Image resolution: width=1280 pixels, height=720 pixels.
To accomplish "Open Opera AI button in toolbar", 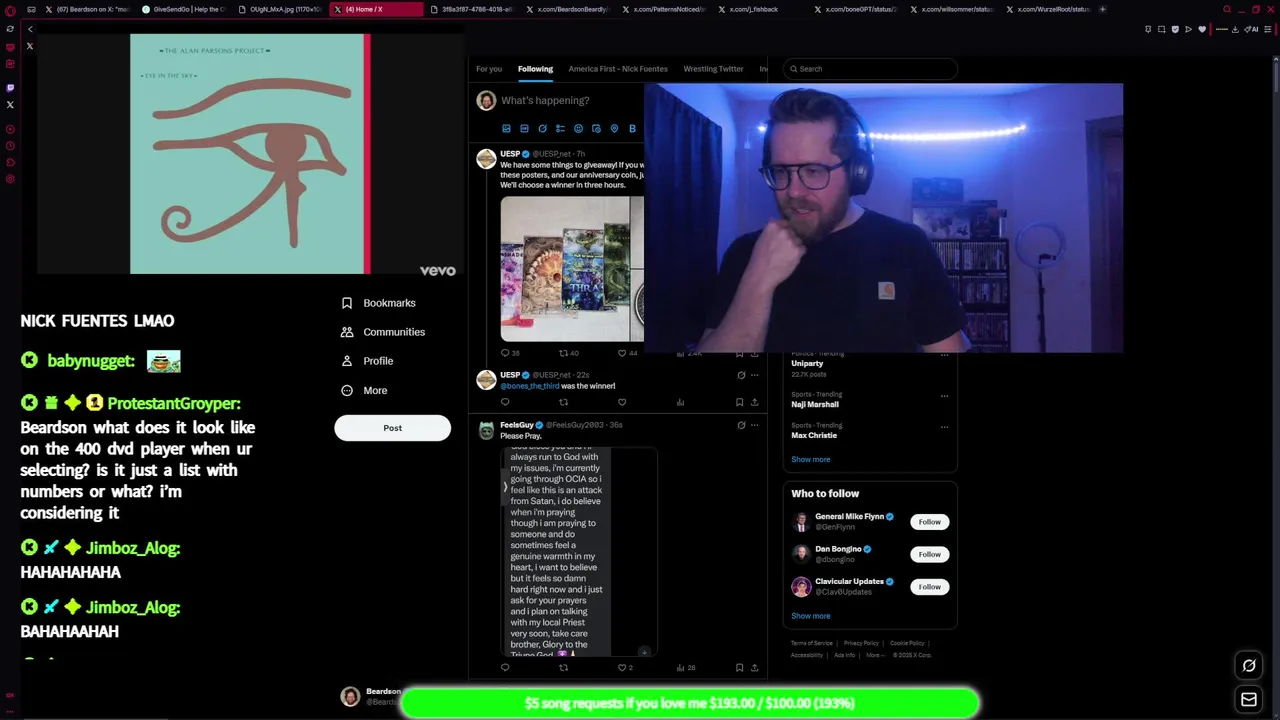I will pos(1253,29).
